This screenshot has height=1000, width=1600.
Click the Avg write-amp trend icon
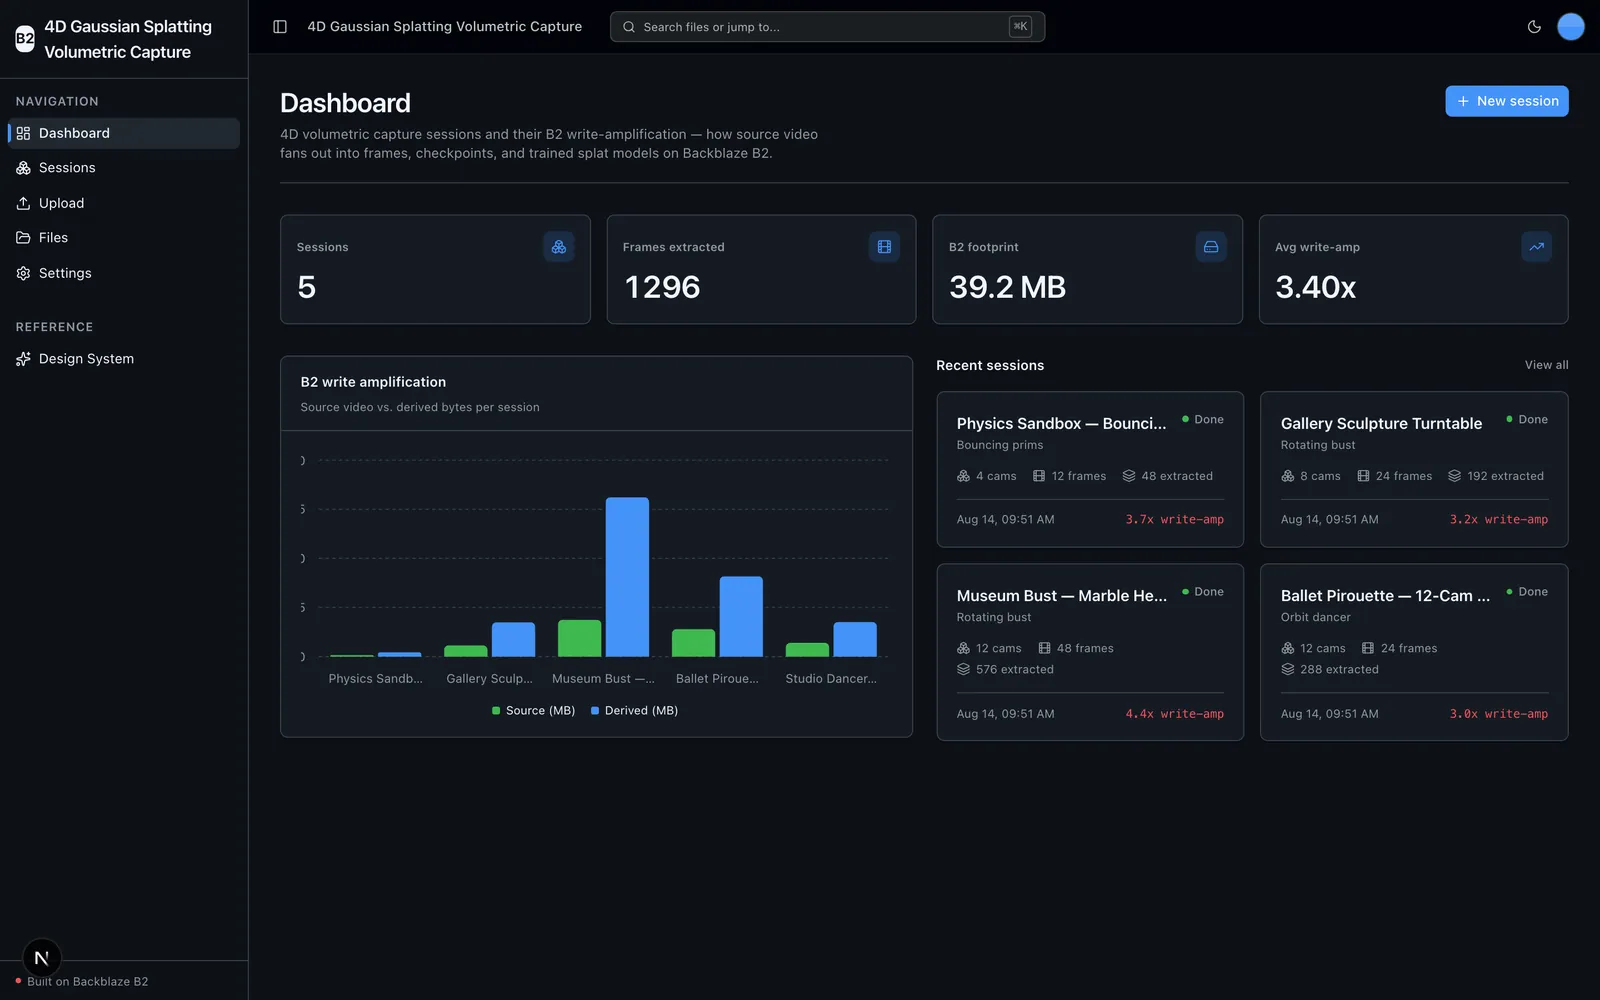[1536, 247]
